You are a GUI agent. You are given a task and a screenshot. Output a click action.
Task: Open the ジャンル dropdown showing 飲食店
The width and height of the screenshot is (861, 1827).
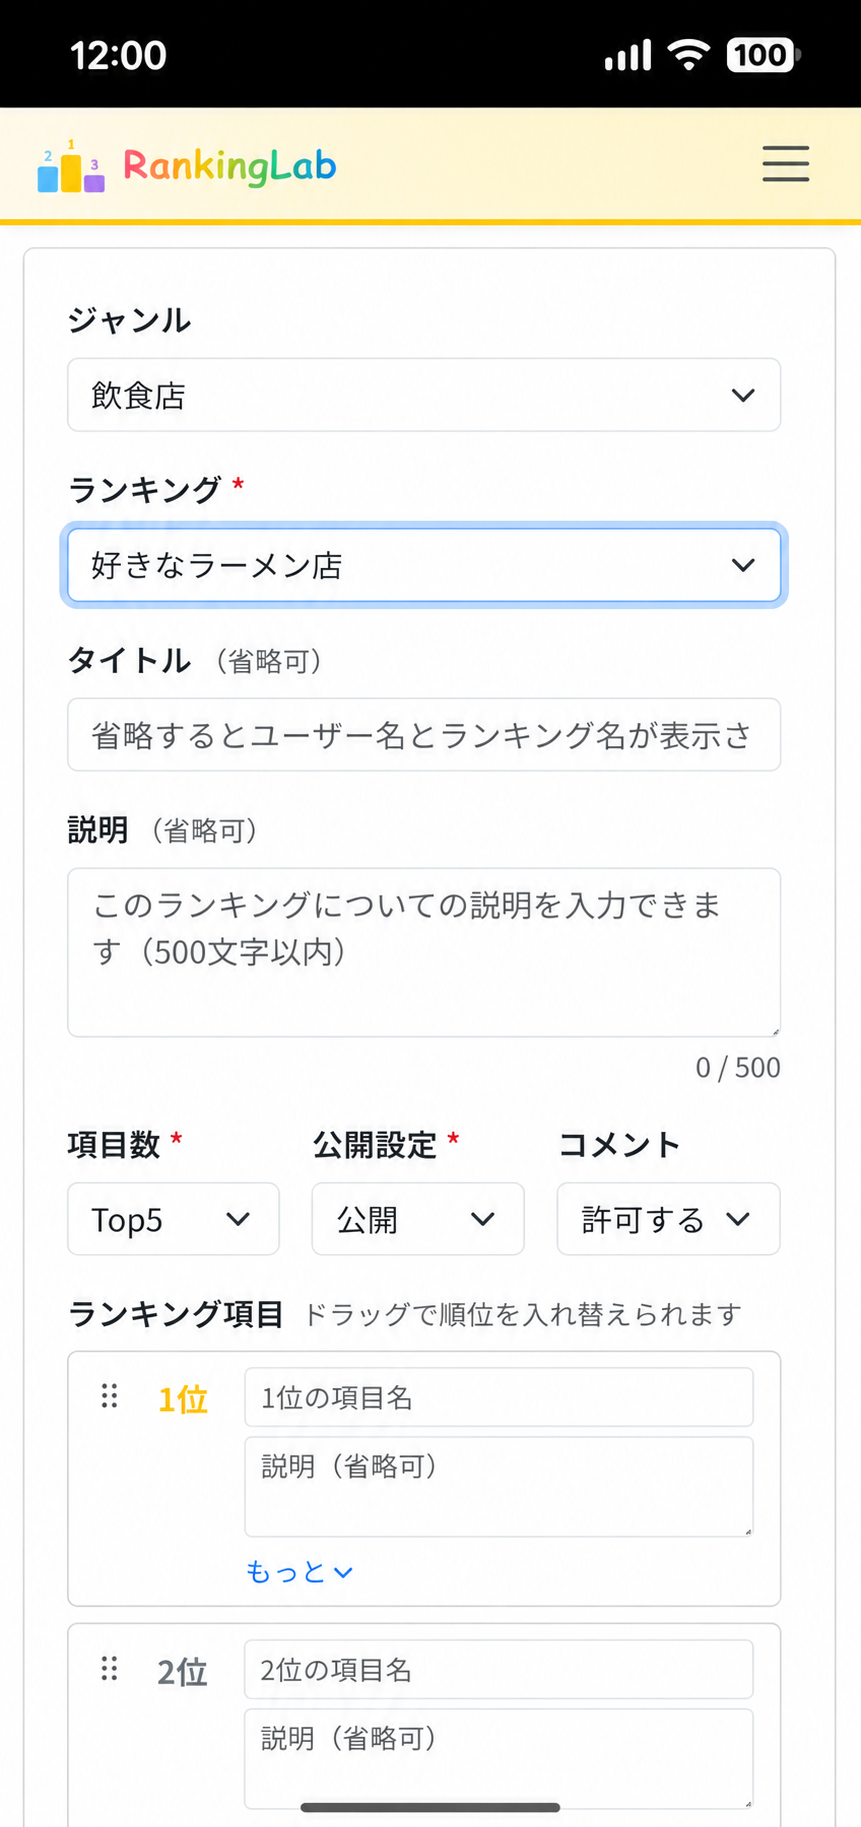click(x=424, y=395)
